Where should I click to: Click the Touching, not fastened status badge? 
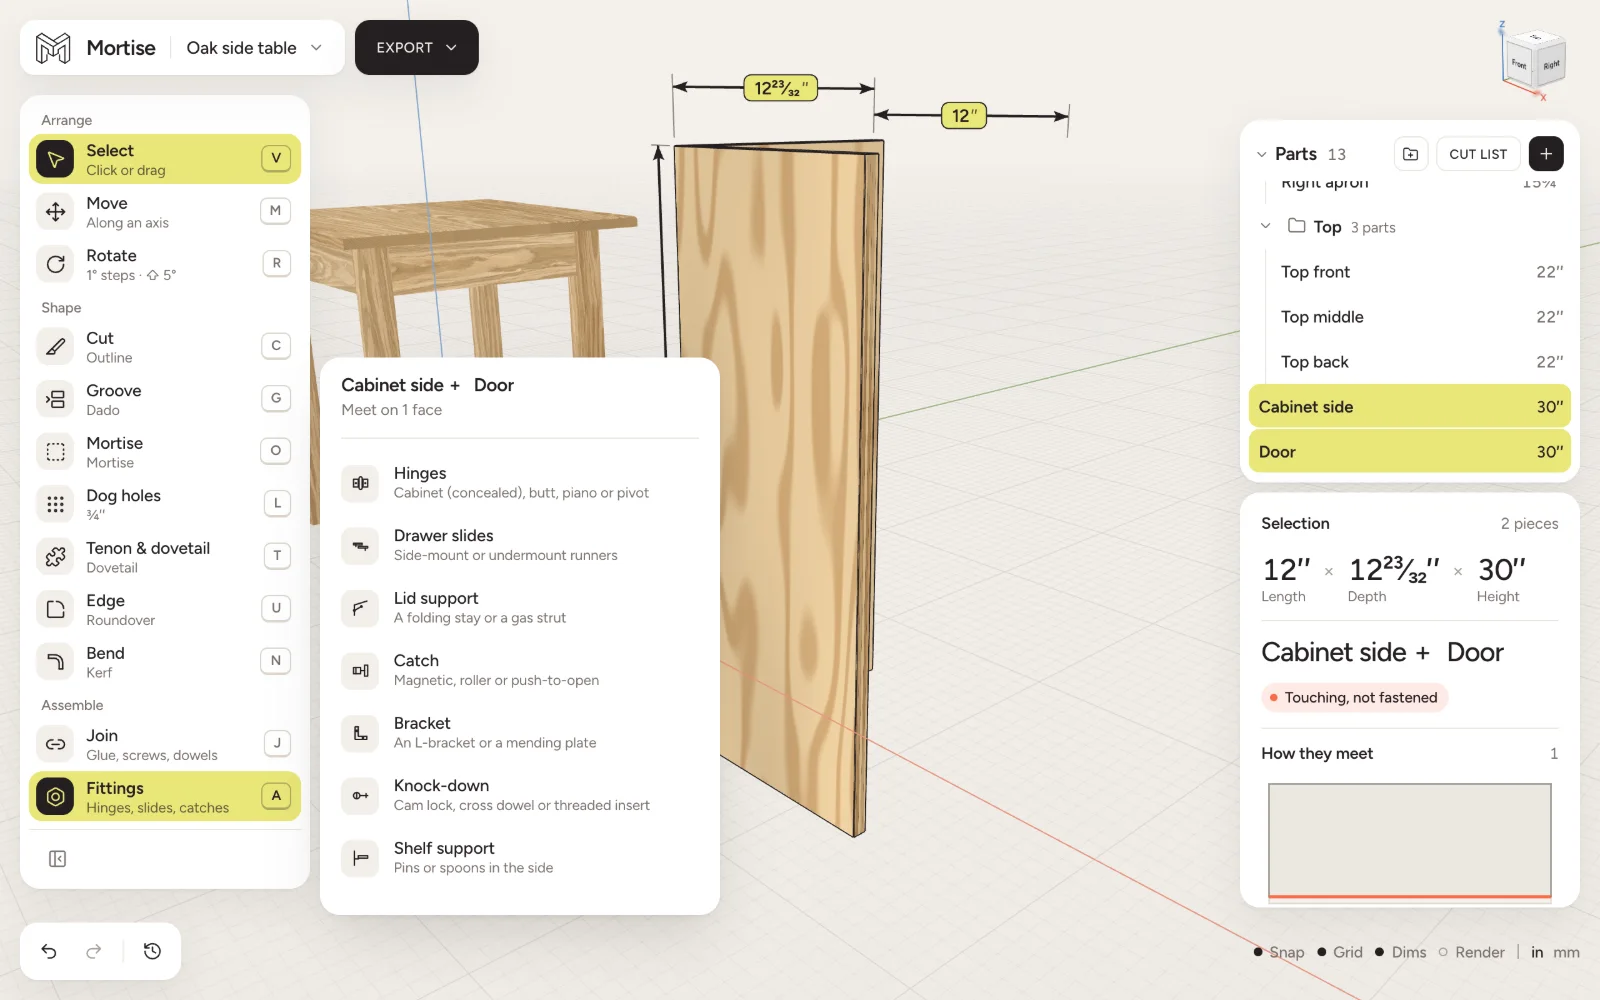coord(1354,698)
